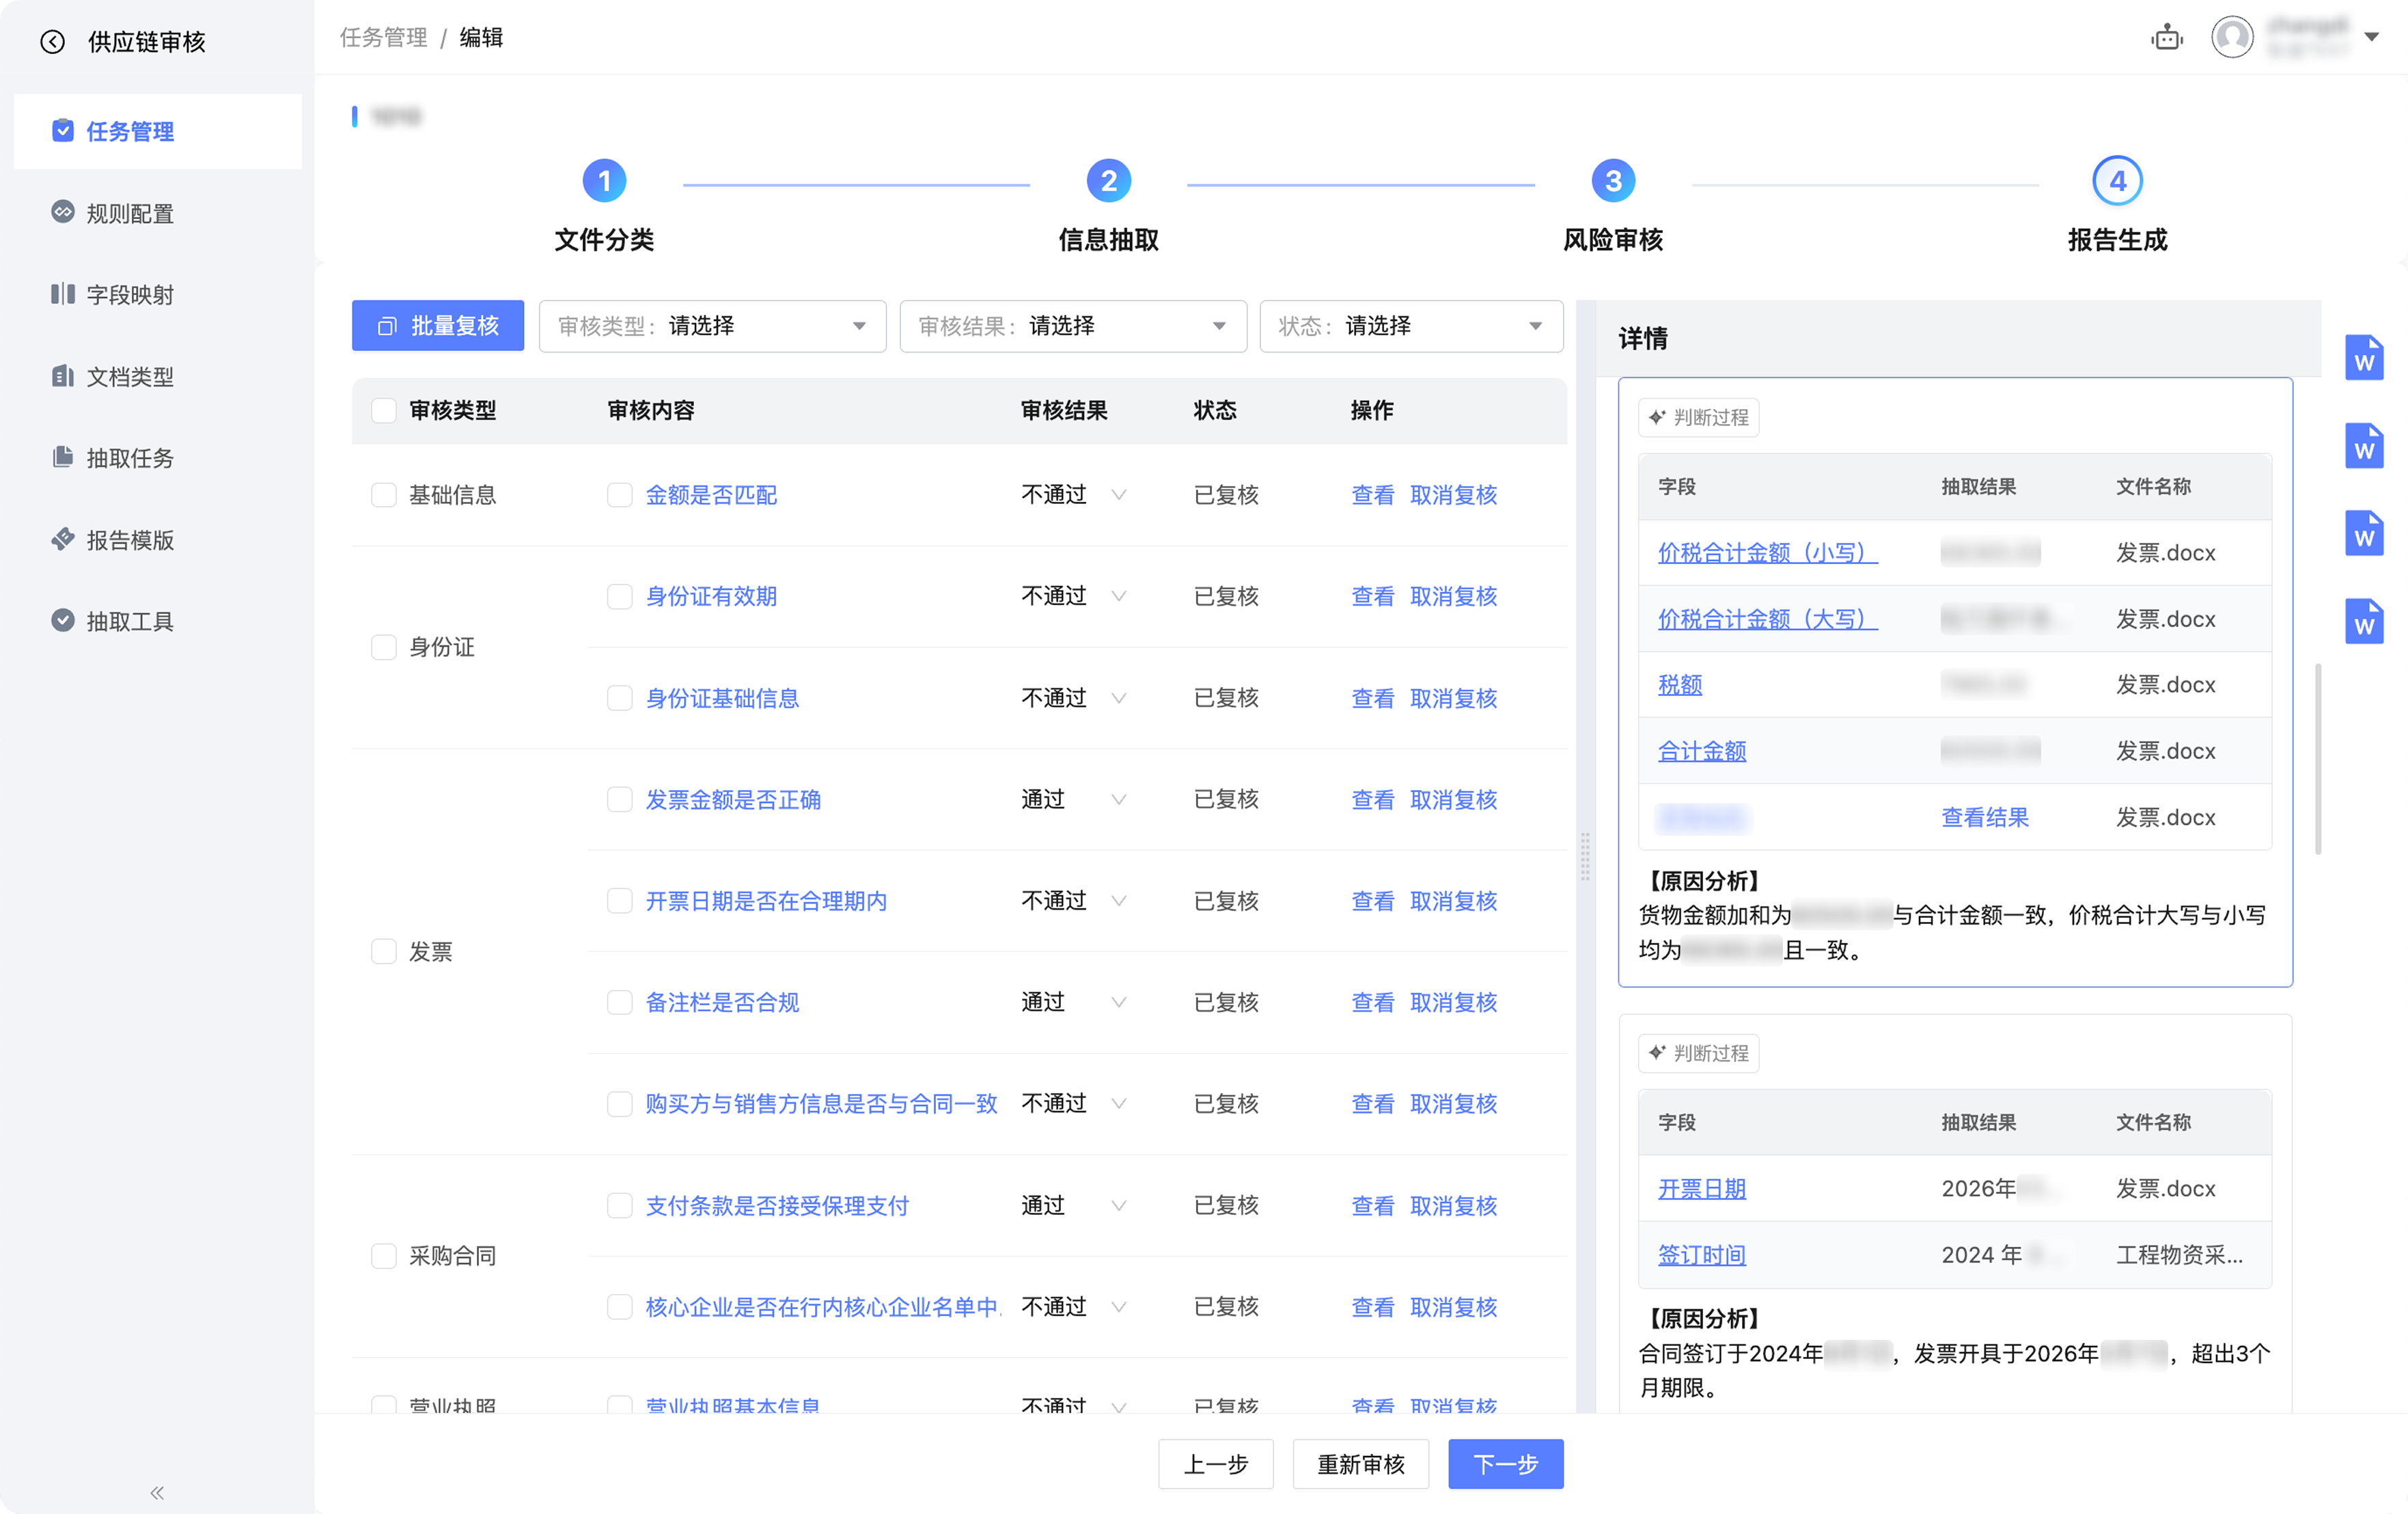Screen dimensions: 2408x1514
Task: Click the back arrow beside 供应链审核
Action: click(x=52, y=41)
